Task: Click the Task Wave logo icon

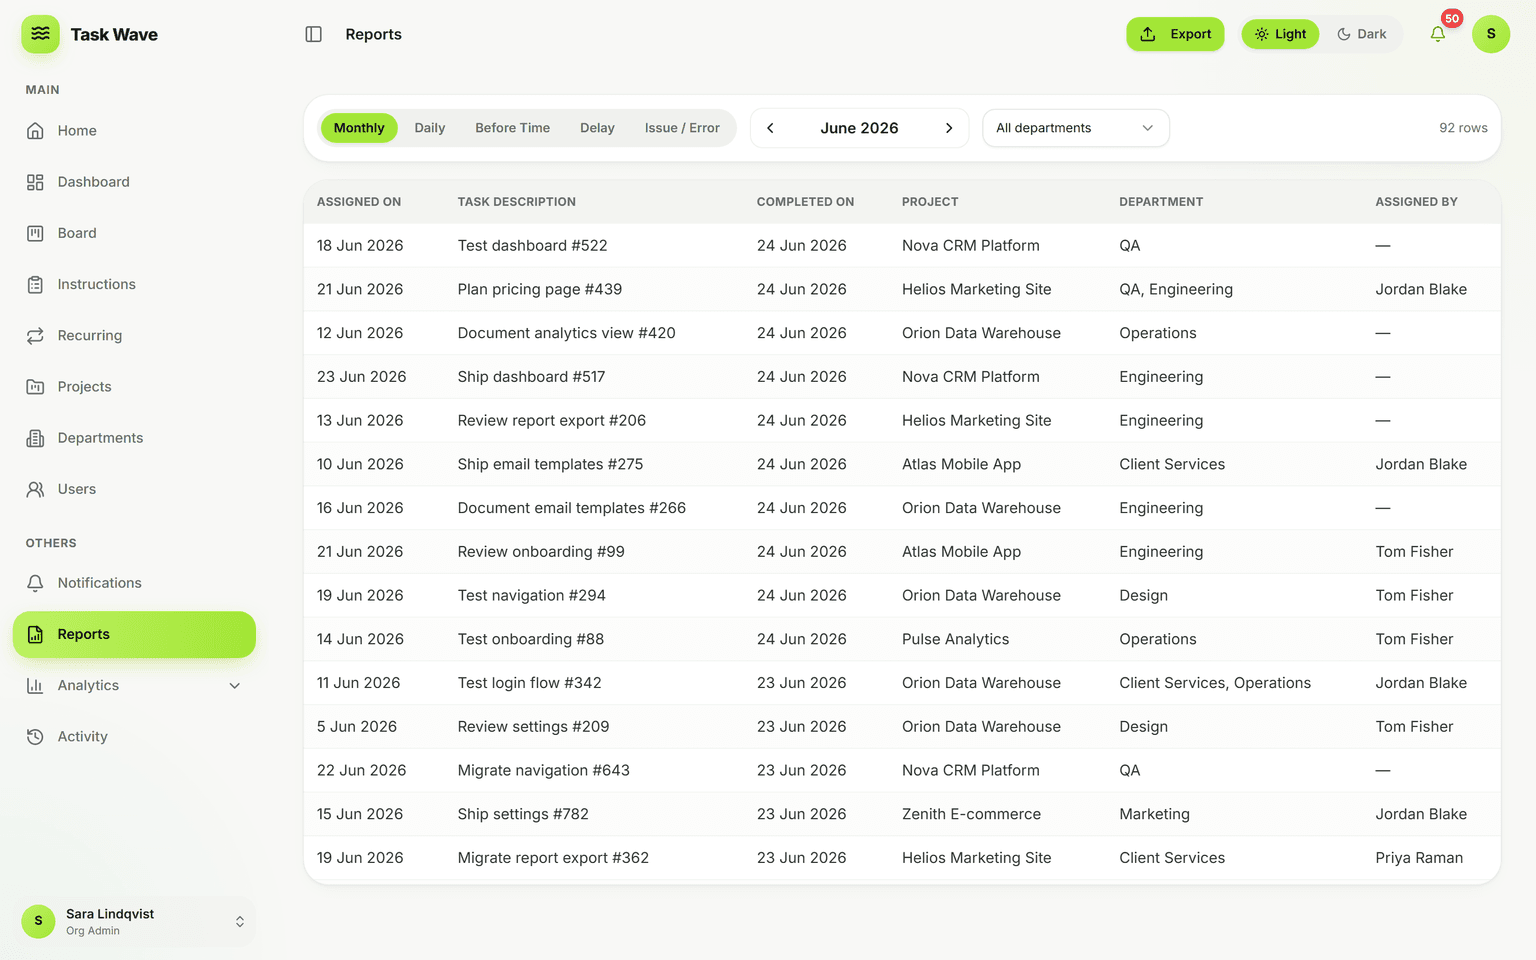Action: pyautogui.click(x=40, y=34)
